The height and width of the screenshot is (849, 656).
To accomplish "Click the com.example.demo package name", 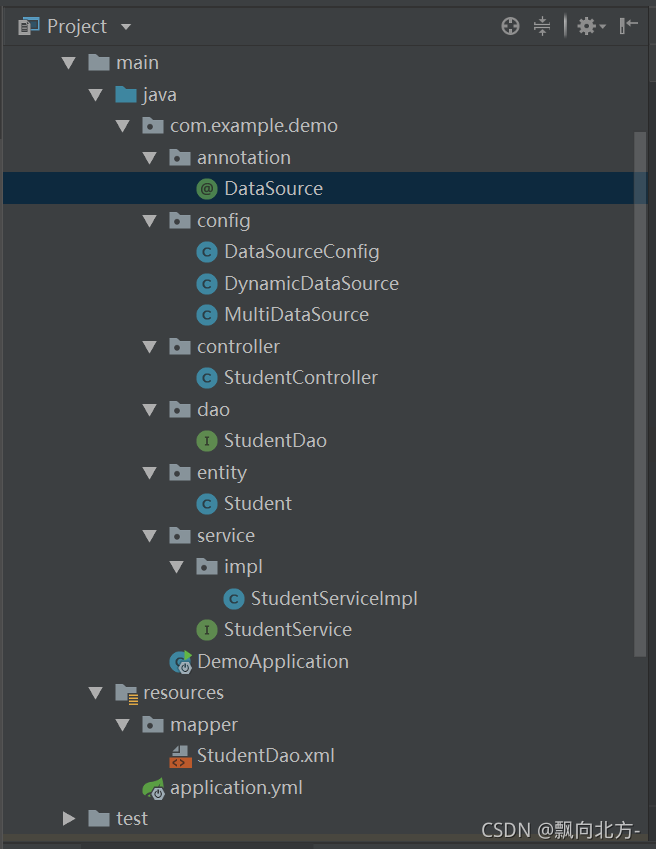I will (253, 125).
